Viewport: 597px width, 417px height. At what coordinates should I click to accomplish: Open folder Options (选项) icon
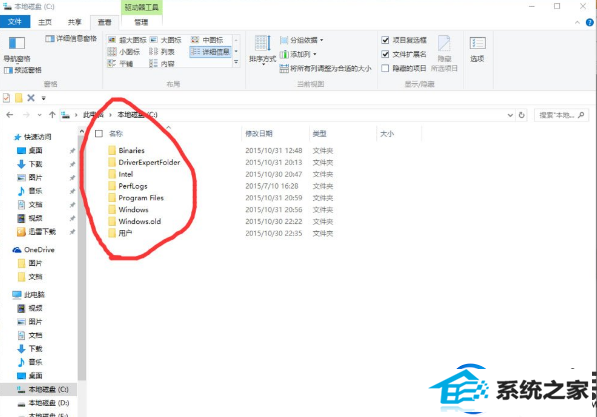[x=477, y=50]
